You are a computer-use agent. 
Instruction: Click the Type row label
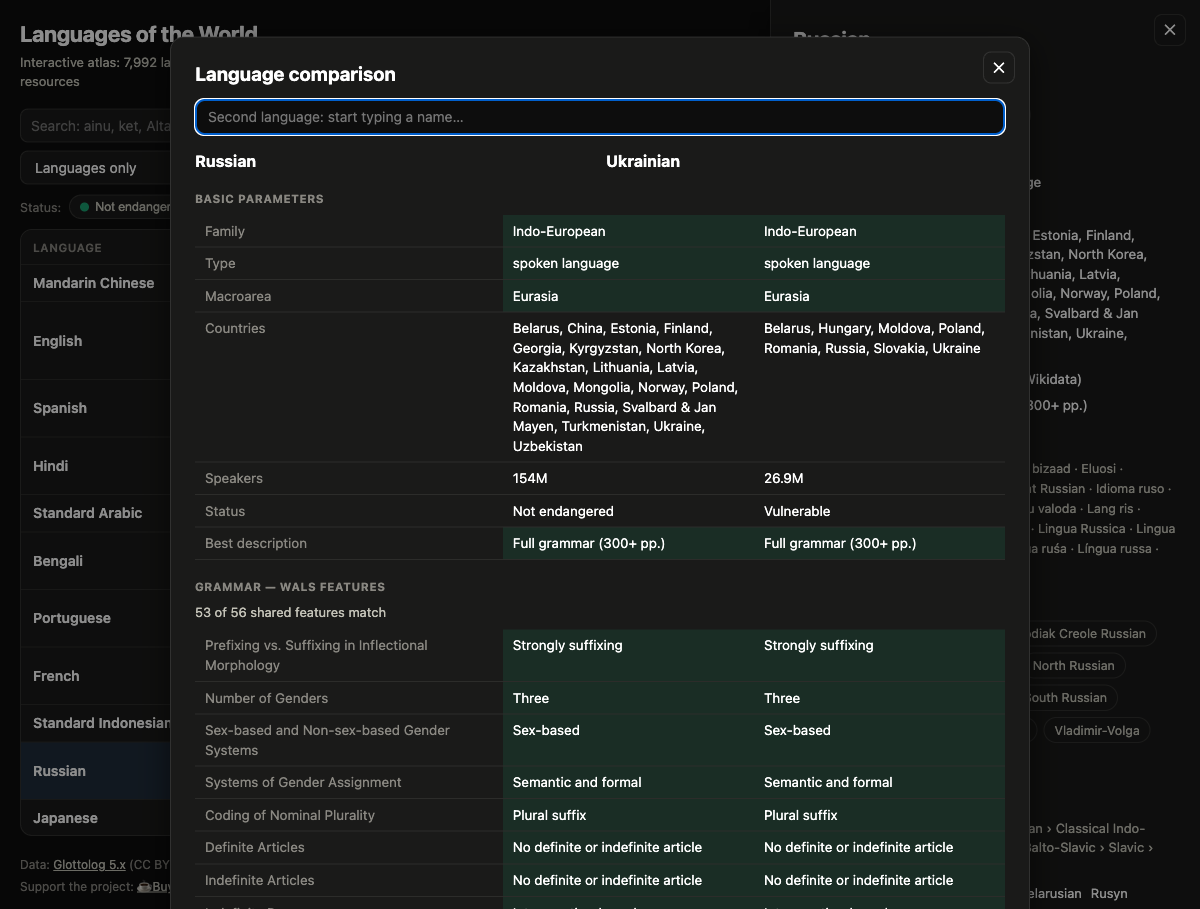220,263
